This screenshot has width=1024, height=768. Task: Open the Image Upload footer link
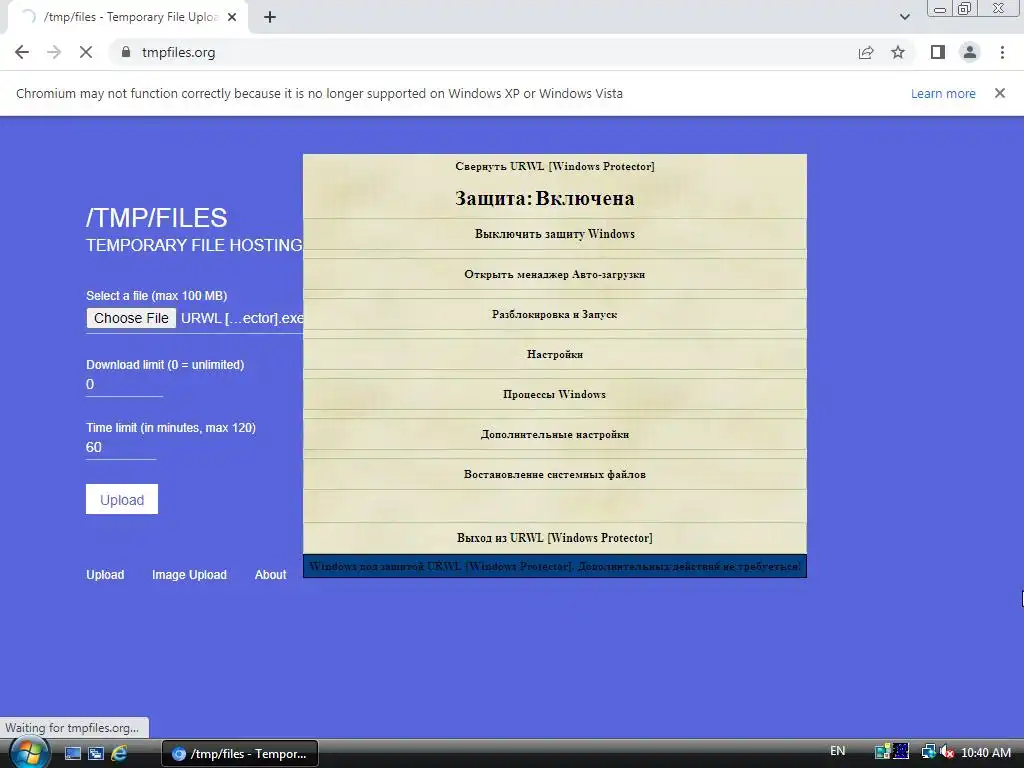coord(189,575)
